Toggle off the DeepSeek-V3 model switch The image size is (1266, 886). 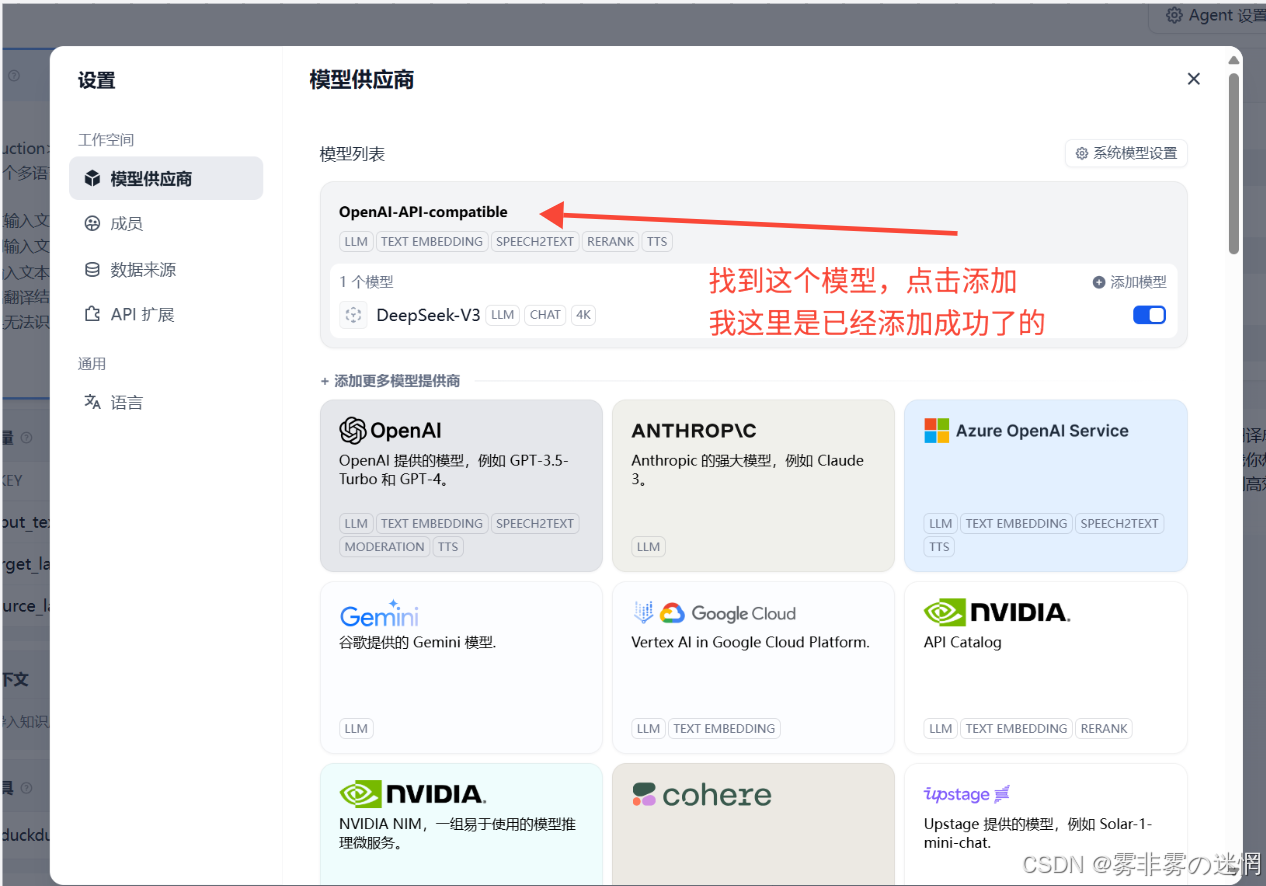click(x=1149, y=315)
